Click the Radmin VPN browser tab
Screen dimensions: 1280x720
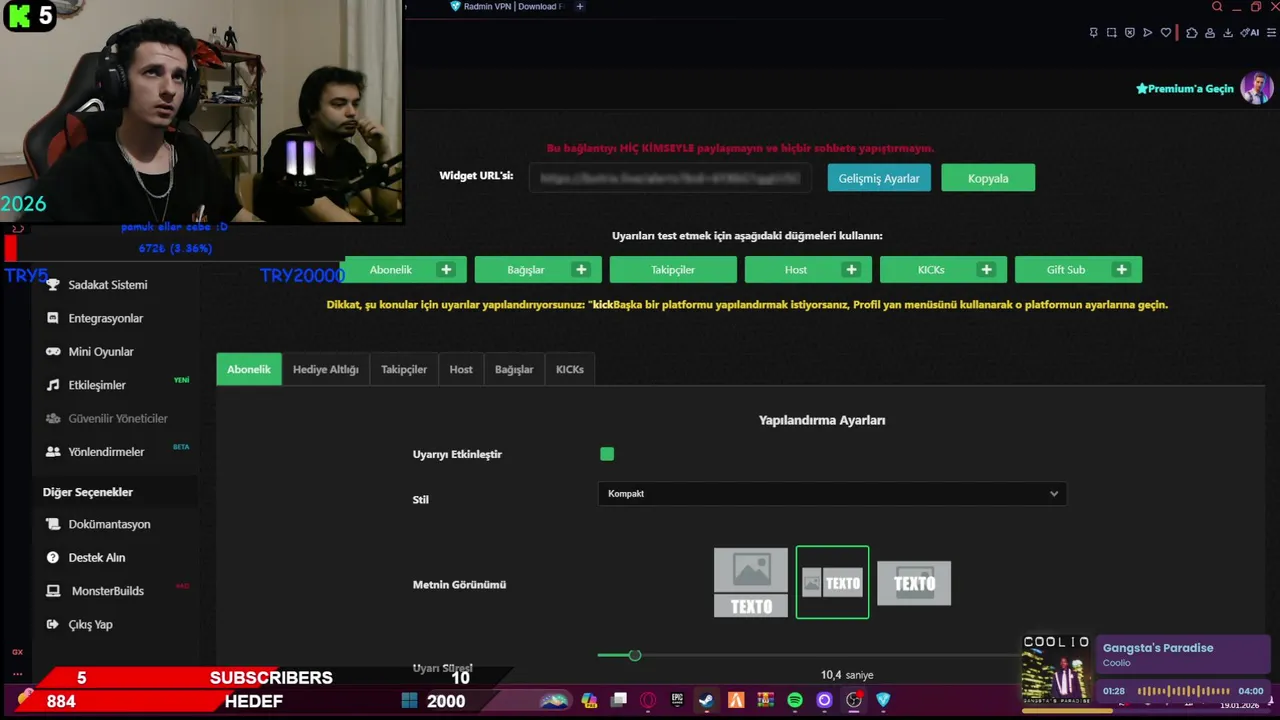pos(507,7)
